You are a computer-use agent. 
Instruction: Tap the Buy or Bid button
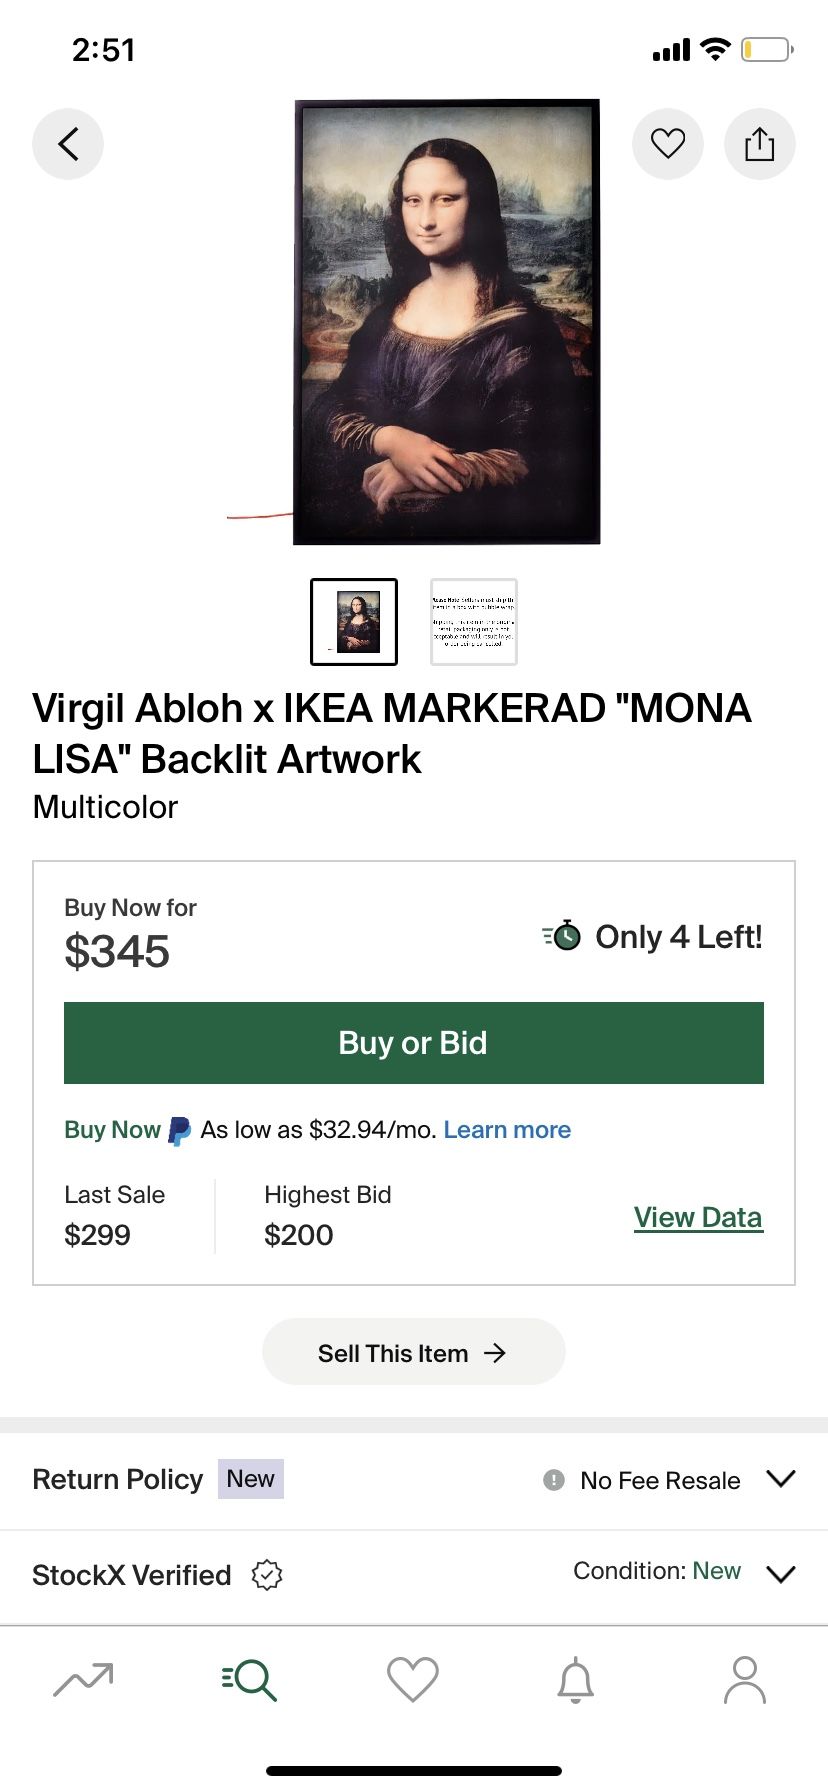click(x=413, y=1042)
